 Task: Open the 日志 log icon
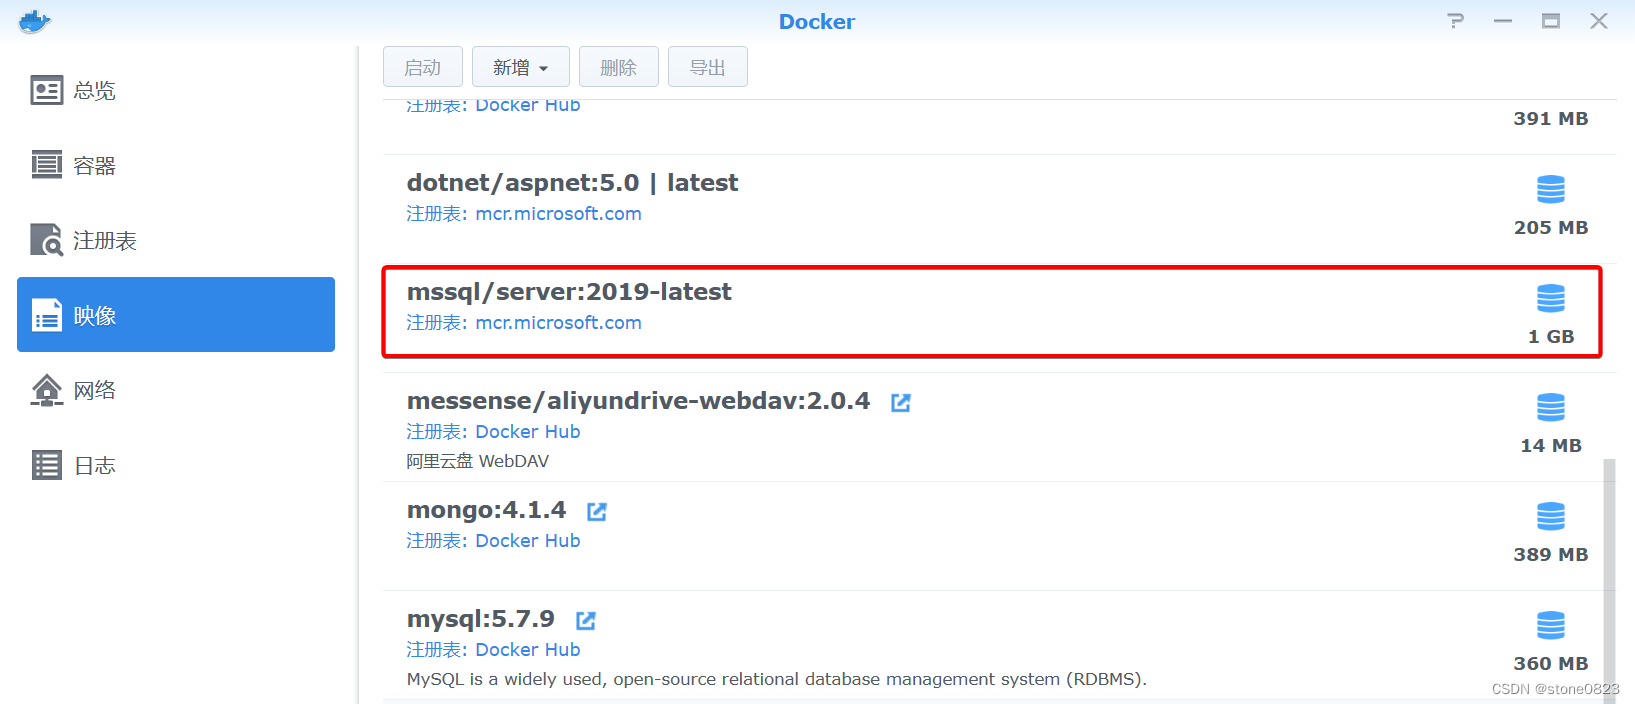[47, 465]
